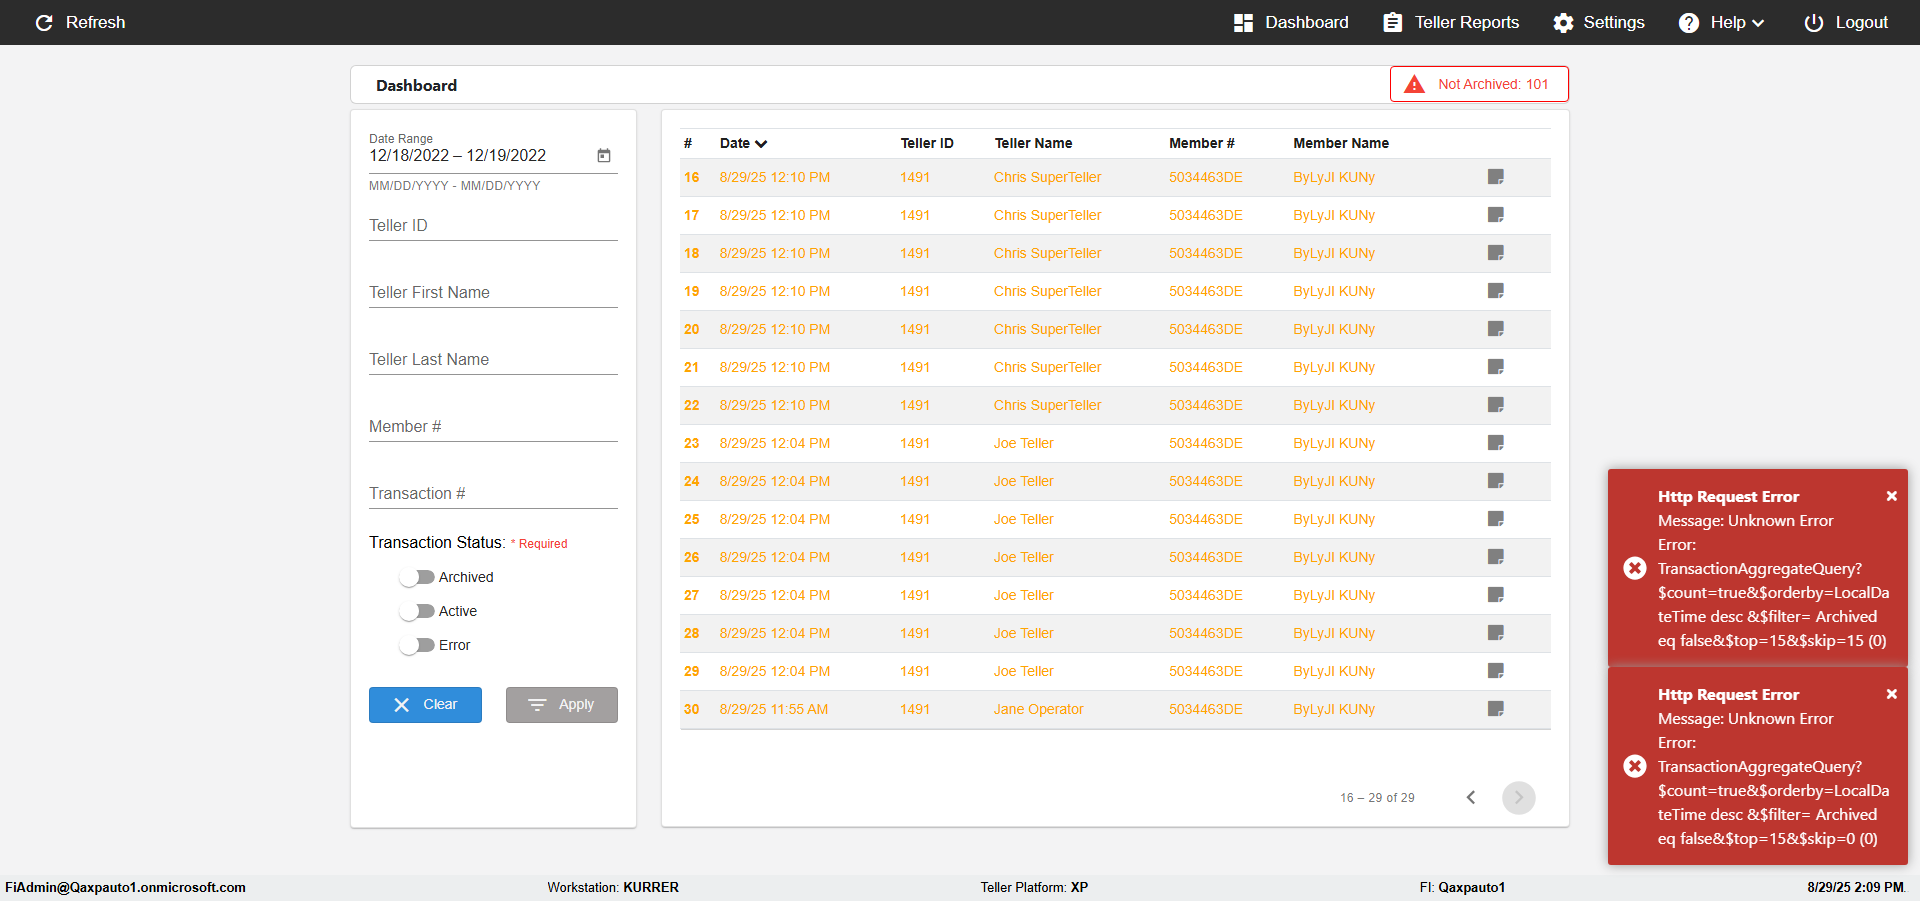The image size is (1920, 901).
Task: Open the note icon for row 23
Action: tap(1496, 443)
